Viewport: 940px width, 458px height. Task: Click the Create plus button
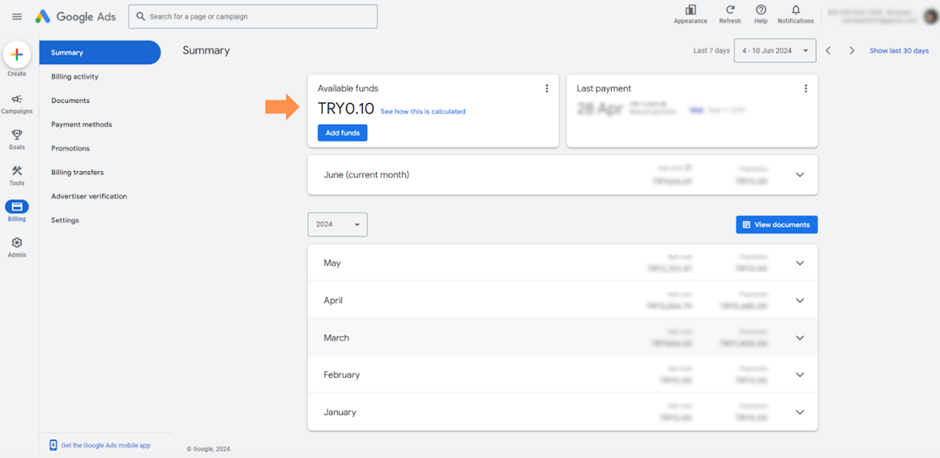click(17, 55)
